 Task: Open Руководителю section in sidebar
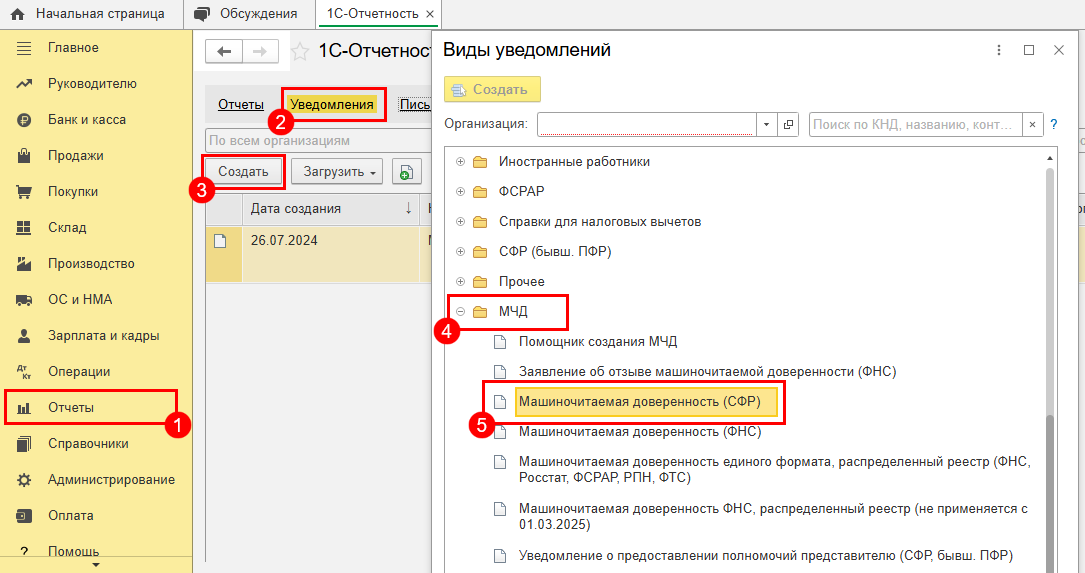pyautogui.click(x=92, y=84)
